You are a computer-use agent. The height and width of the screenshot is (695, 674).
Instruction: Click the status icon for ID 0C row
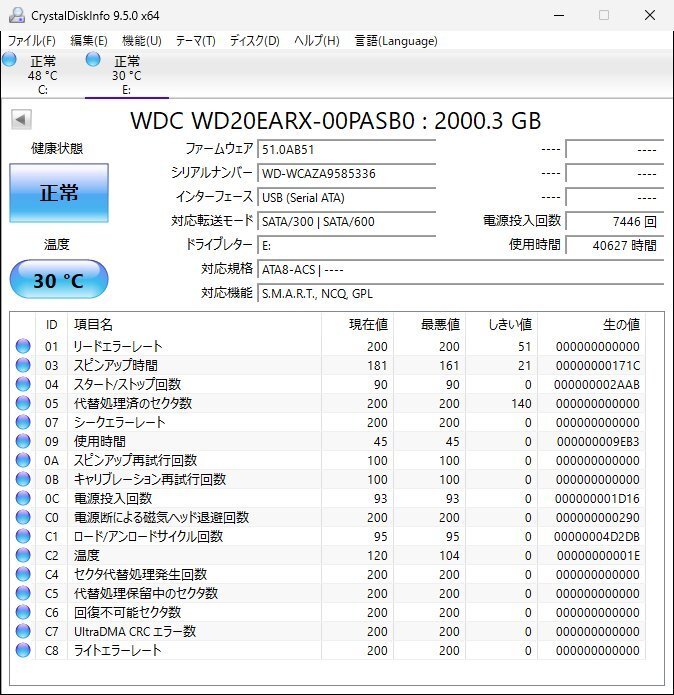pos(23,498)
